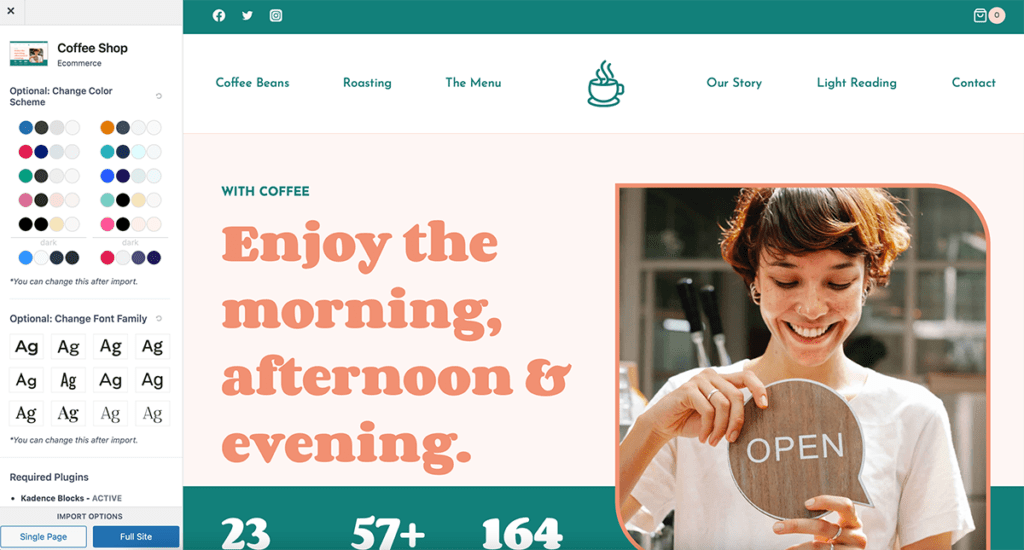Open the Instagram social icon
Viewport: 1024px width, 550px height.
(x=276, y=16)
